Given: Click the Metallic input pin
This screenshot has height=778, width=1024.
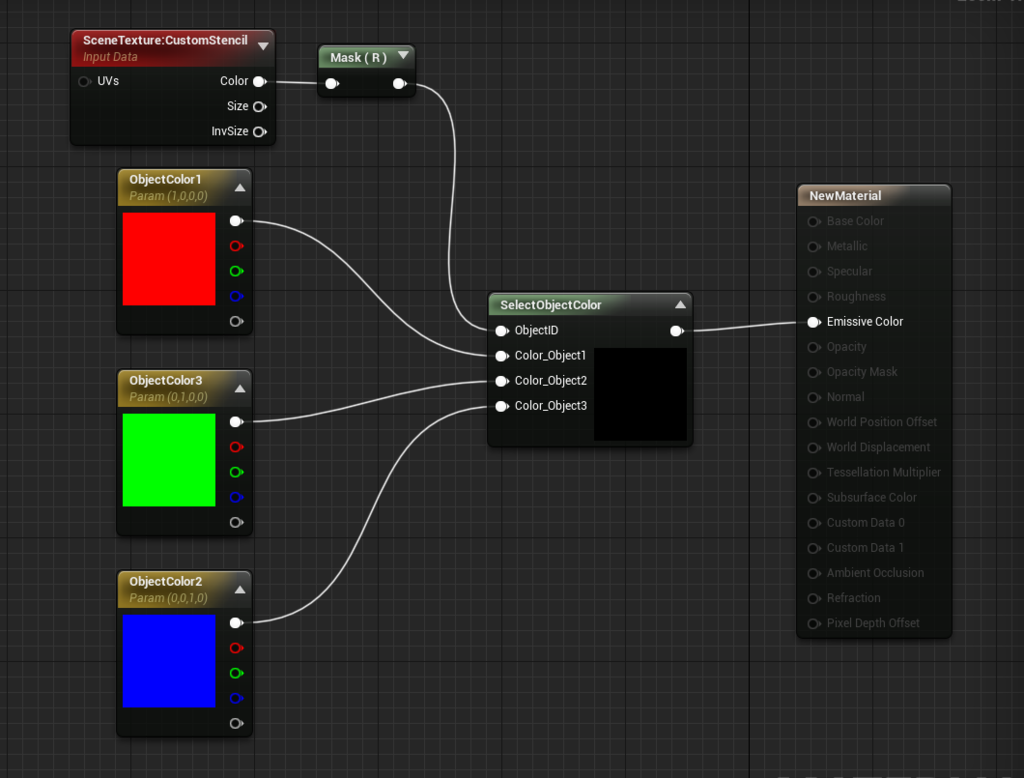Looking at the screenshot, I should tap(814, 247).
